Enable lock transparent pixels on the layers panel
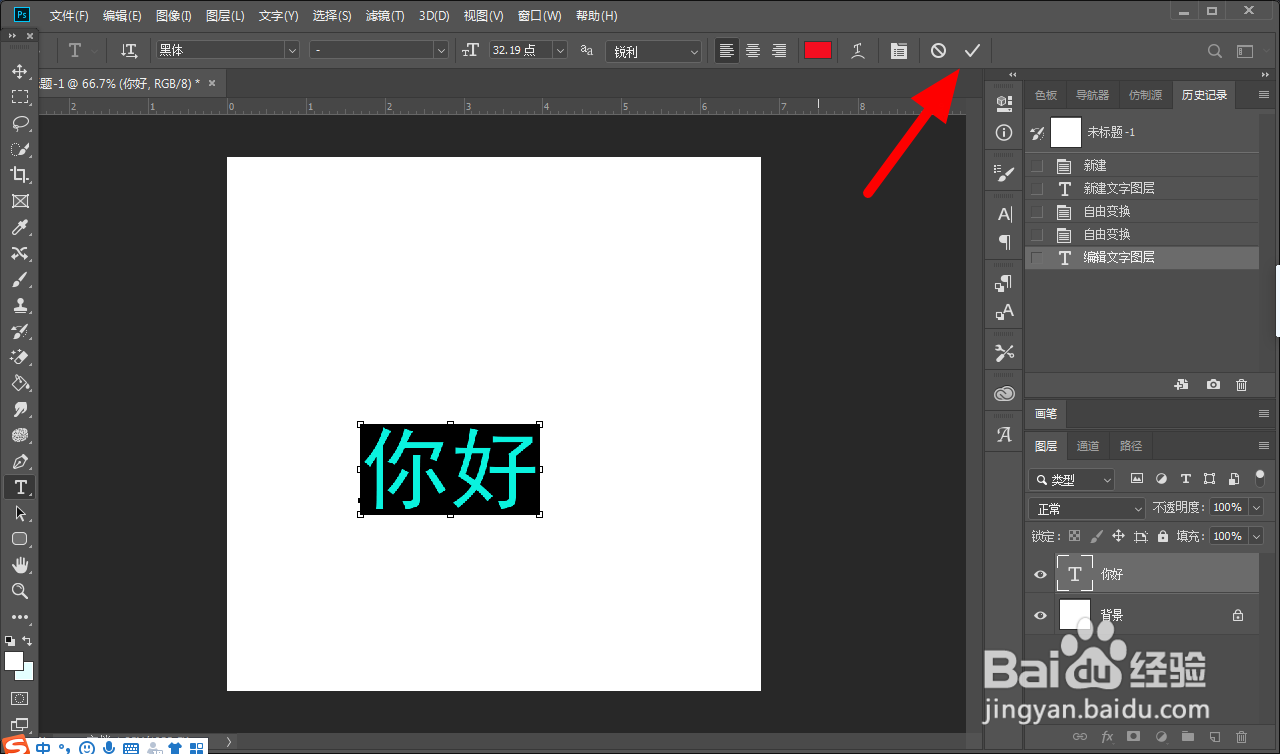The height and width of the screenshot is (754, 1280). click(x=1074, y=536)
